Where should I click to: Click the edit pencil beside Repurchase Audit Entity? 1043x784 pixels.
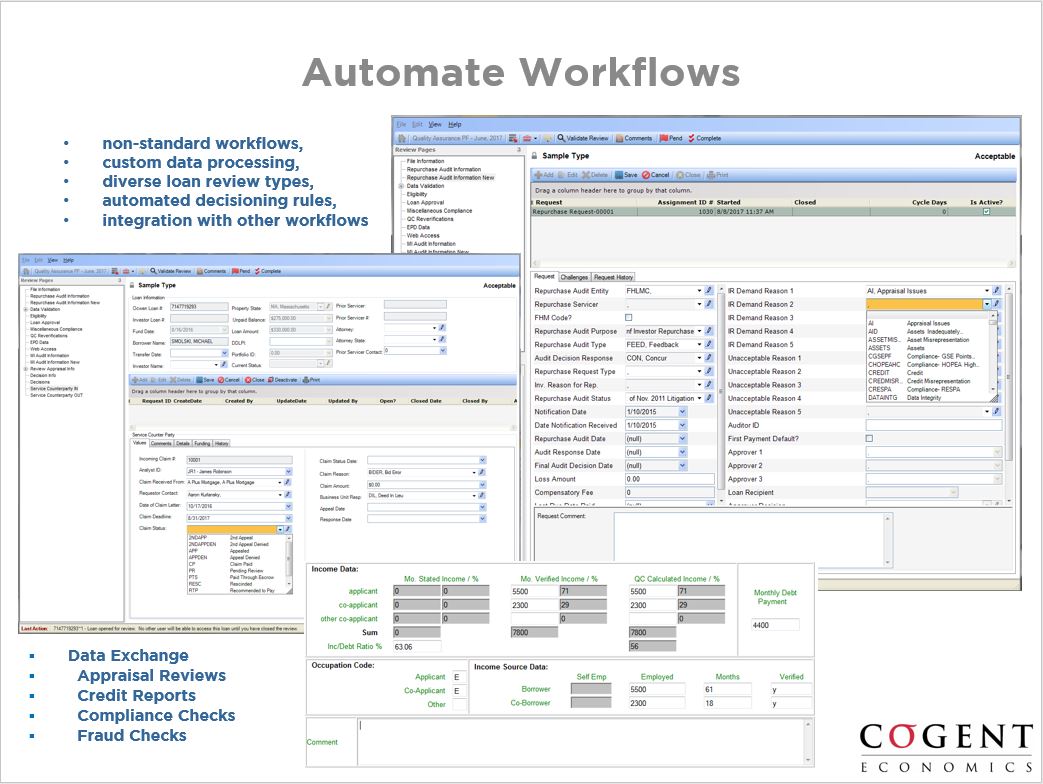(x=708, y=290)
